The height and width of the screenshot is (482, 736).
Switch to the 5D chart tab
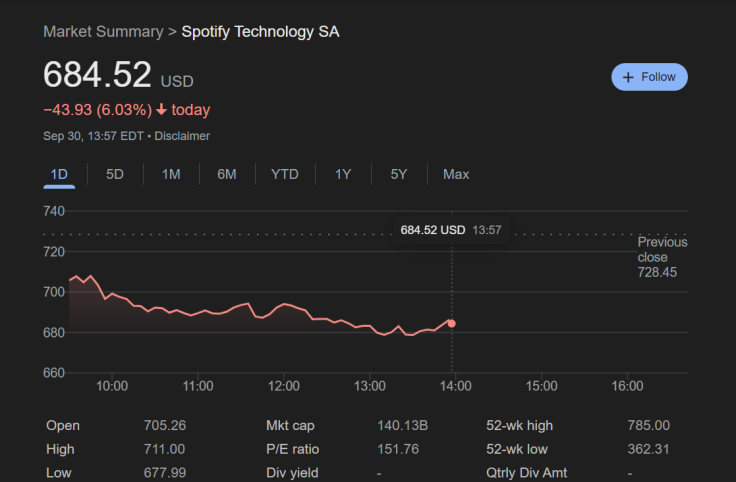coord(115,174)
